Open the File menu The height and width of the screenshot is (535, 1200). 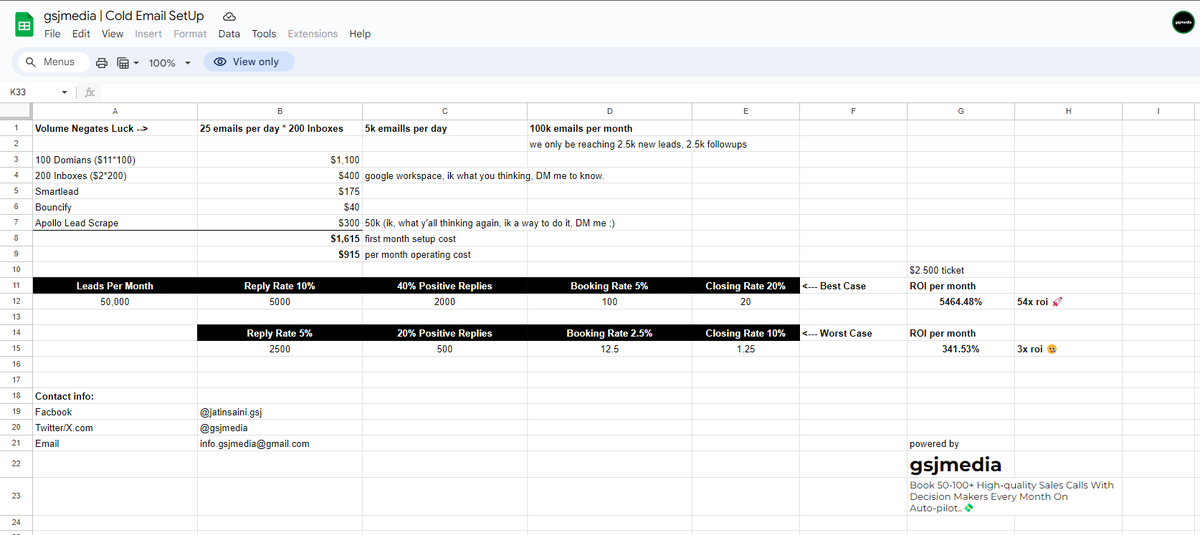(x=52, y=34)
